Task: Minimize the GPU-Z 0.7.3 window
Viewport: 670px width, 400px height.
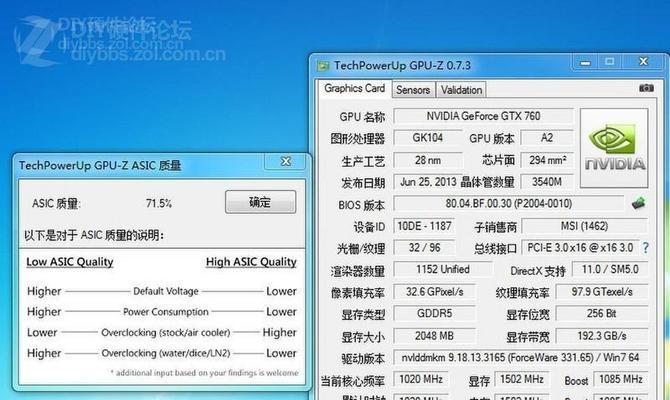Action: point(585,62)
